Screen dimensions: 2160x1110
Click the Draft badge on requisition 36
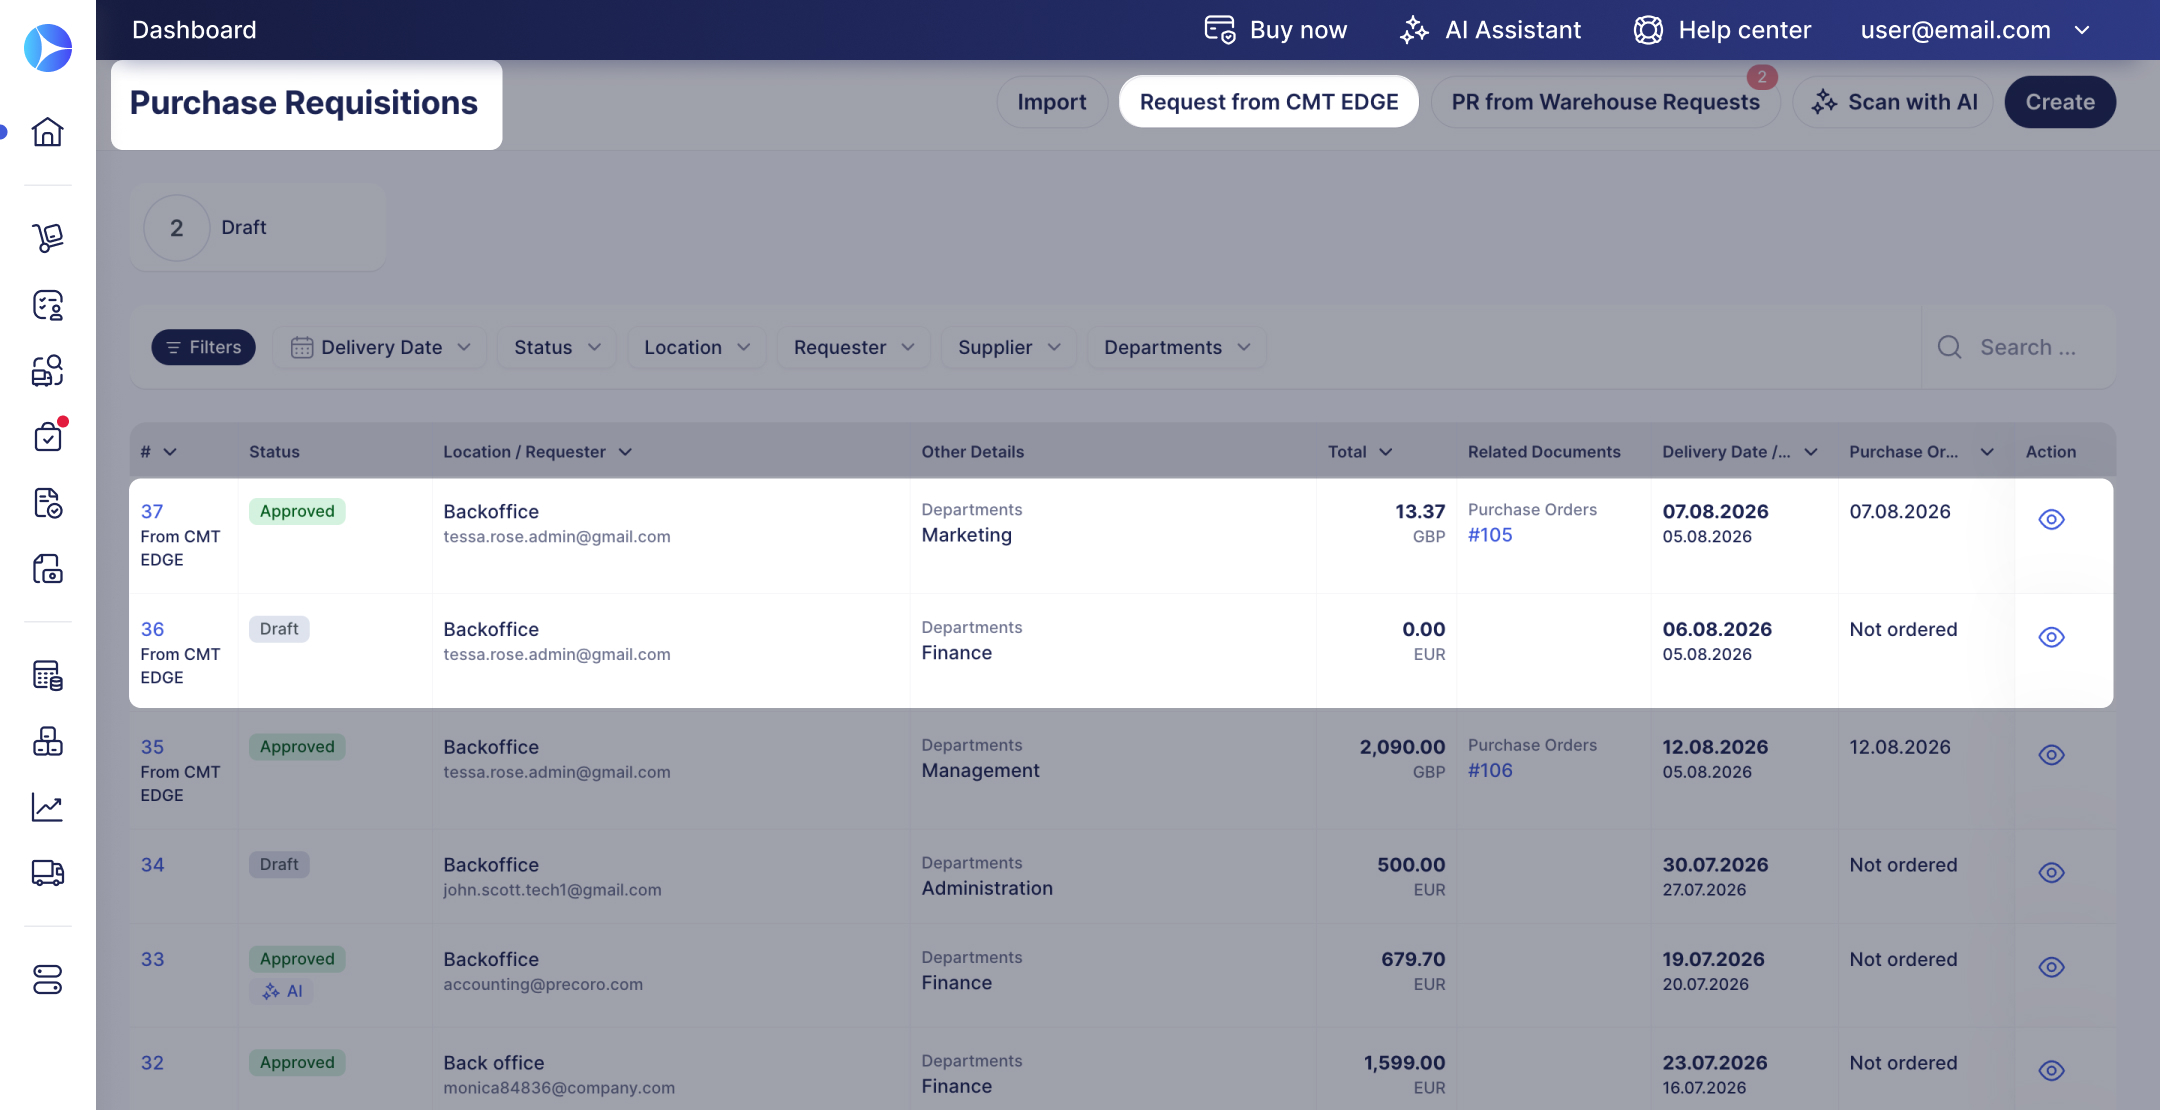279,629
